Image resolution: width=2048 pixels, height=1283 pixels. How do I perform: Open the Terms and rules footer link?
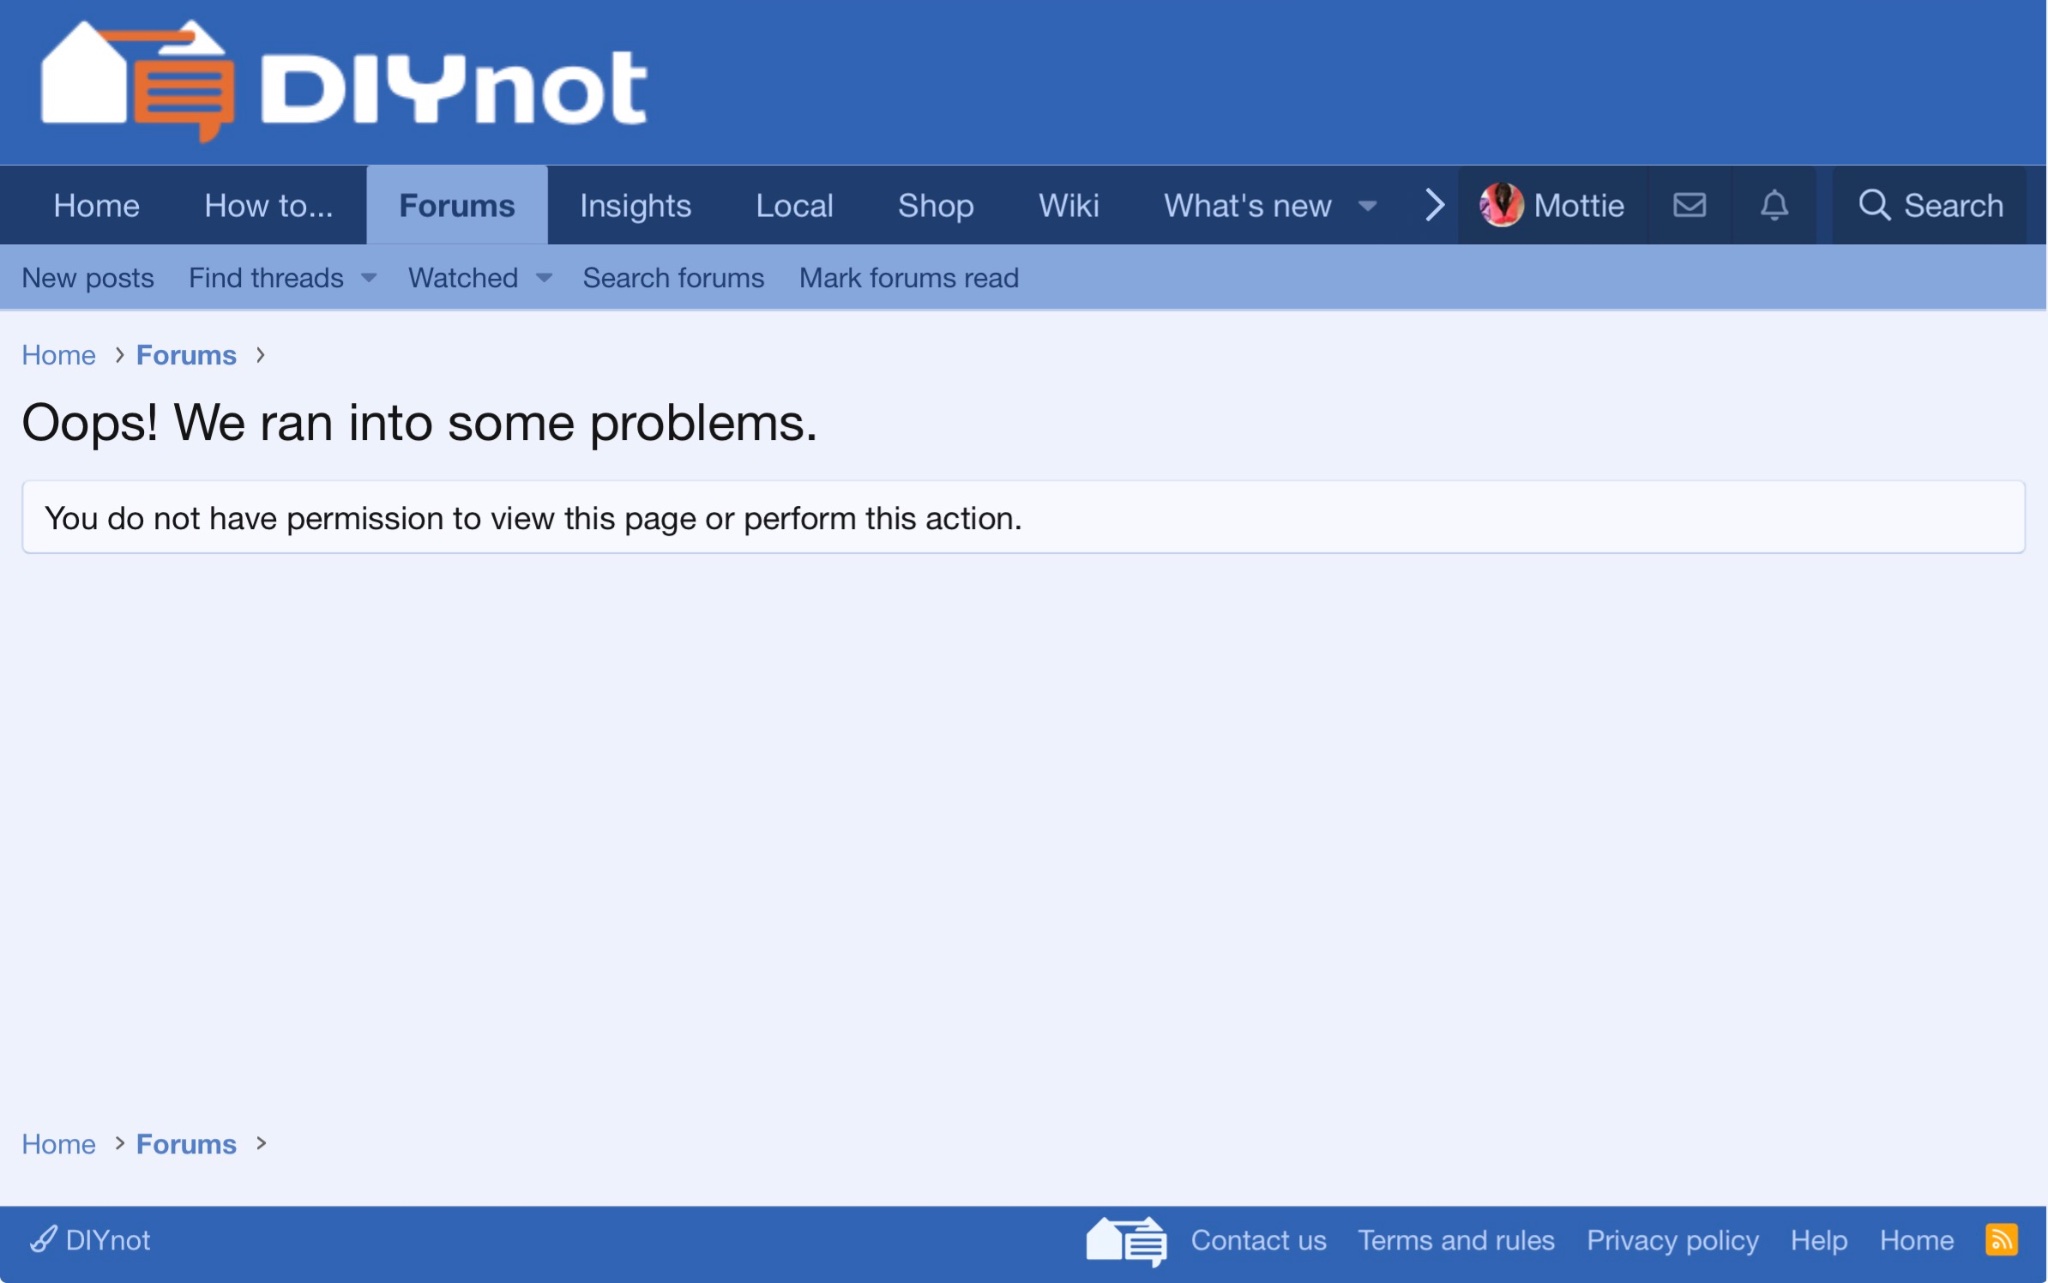[x=1456, y=1240]
